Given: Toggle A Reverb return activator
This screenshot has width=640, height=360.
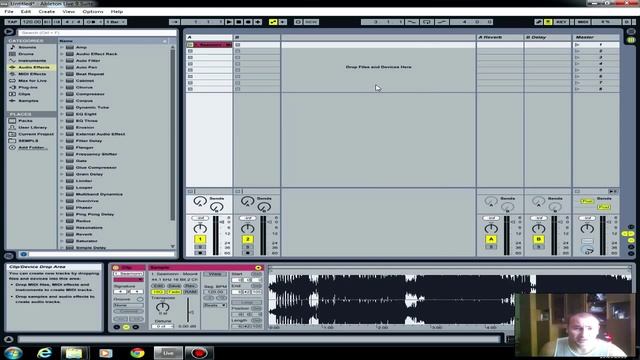Looking at the screenshot, I should coord(491,239).
